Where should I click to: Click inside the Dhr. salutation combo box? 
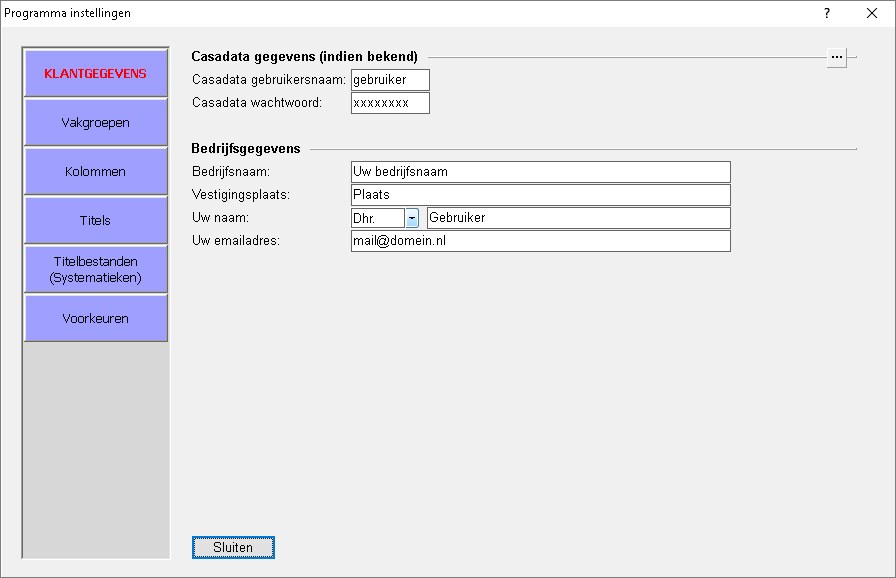(x=377, y=218)
